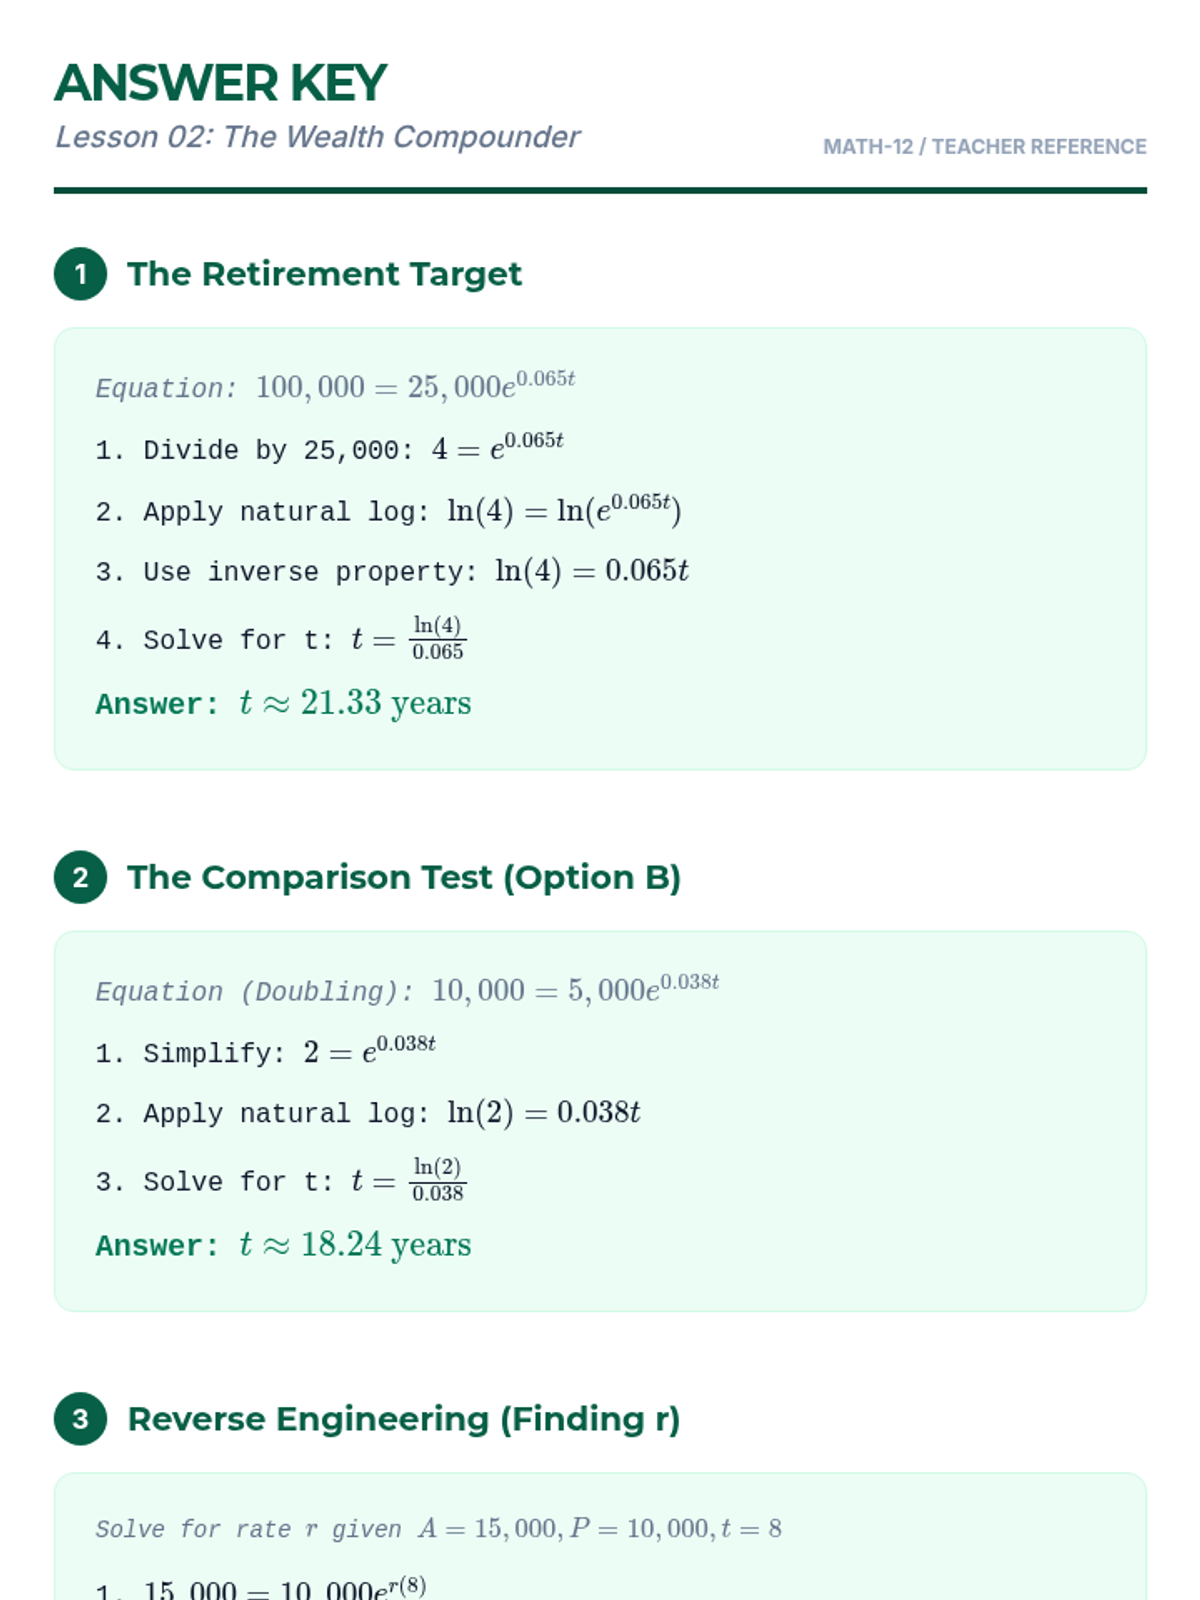1200x1600 pixels.
Task: Click the Reverse Engineering (Finding r) heading
Action: pyautogui.click(x=404, y=1419)
